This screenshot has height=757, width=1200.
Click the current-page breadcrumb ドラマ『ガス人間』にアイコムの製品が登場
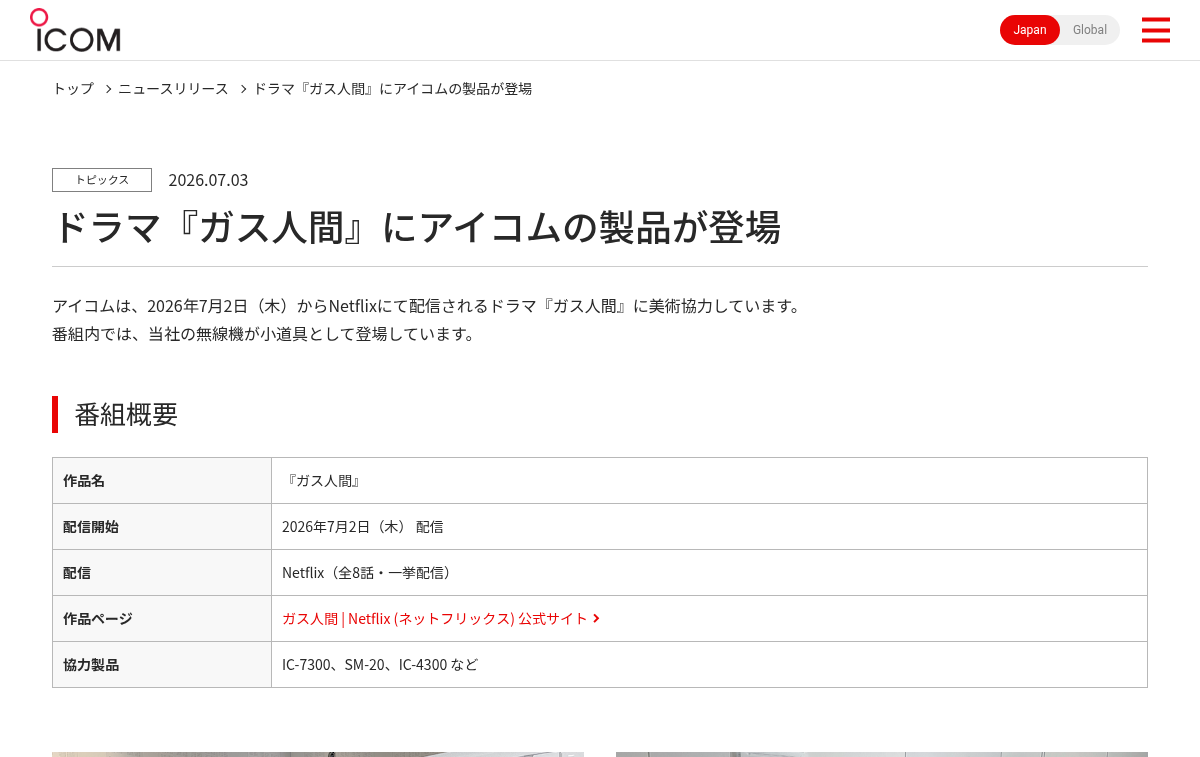click(392, 88)
